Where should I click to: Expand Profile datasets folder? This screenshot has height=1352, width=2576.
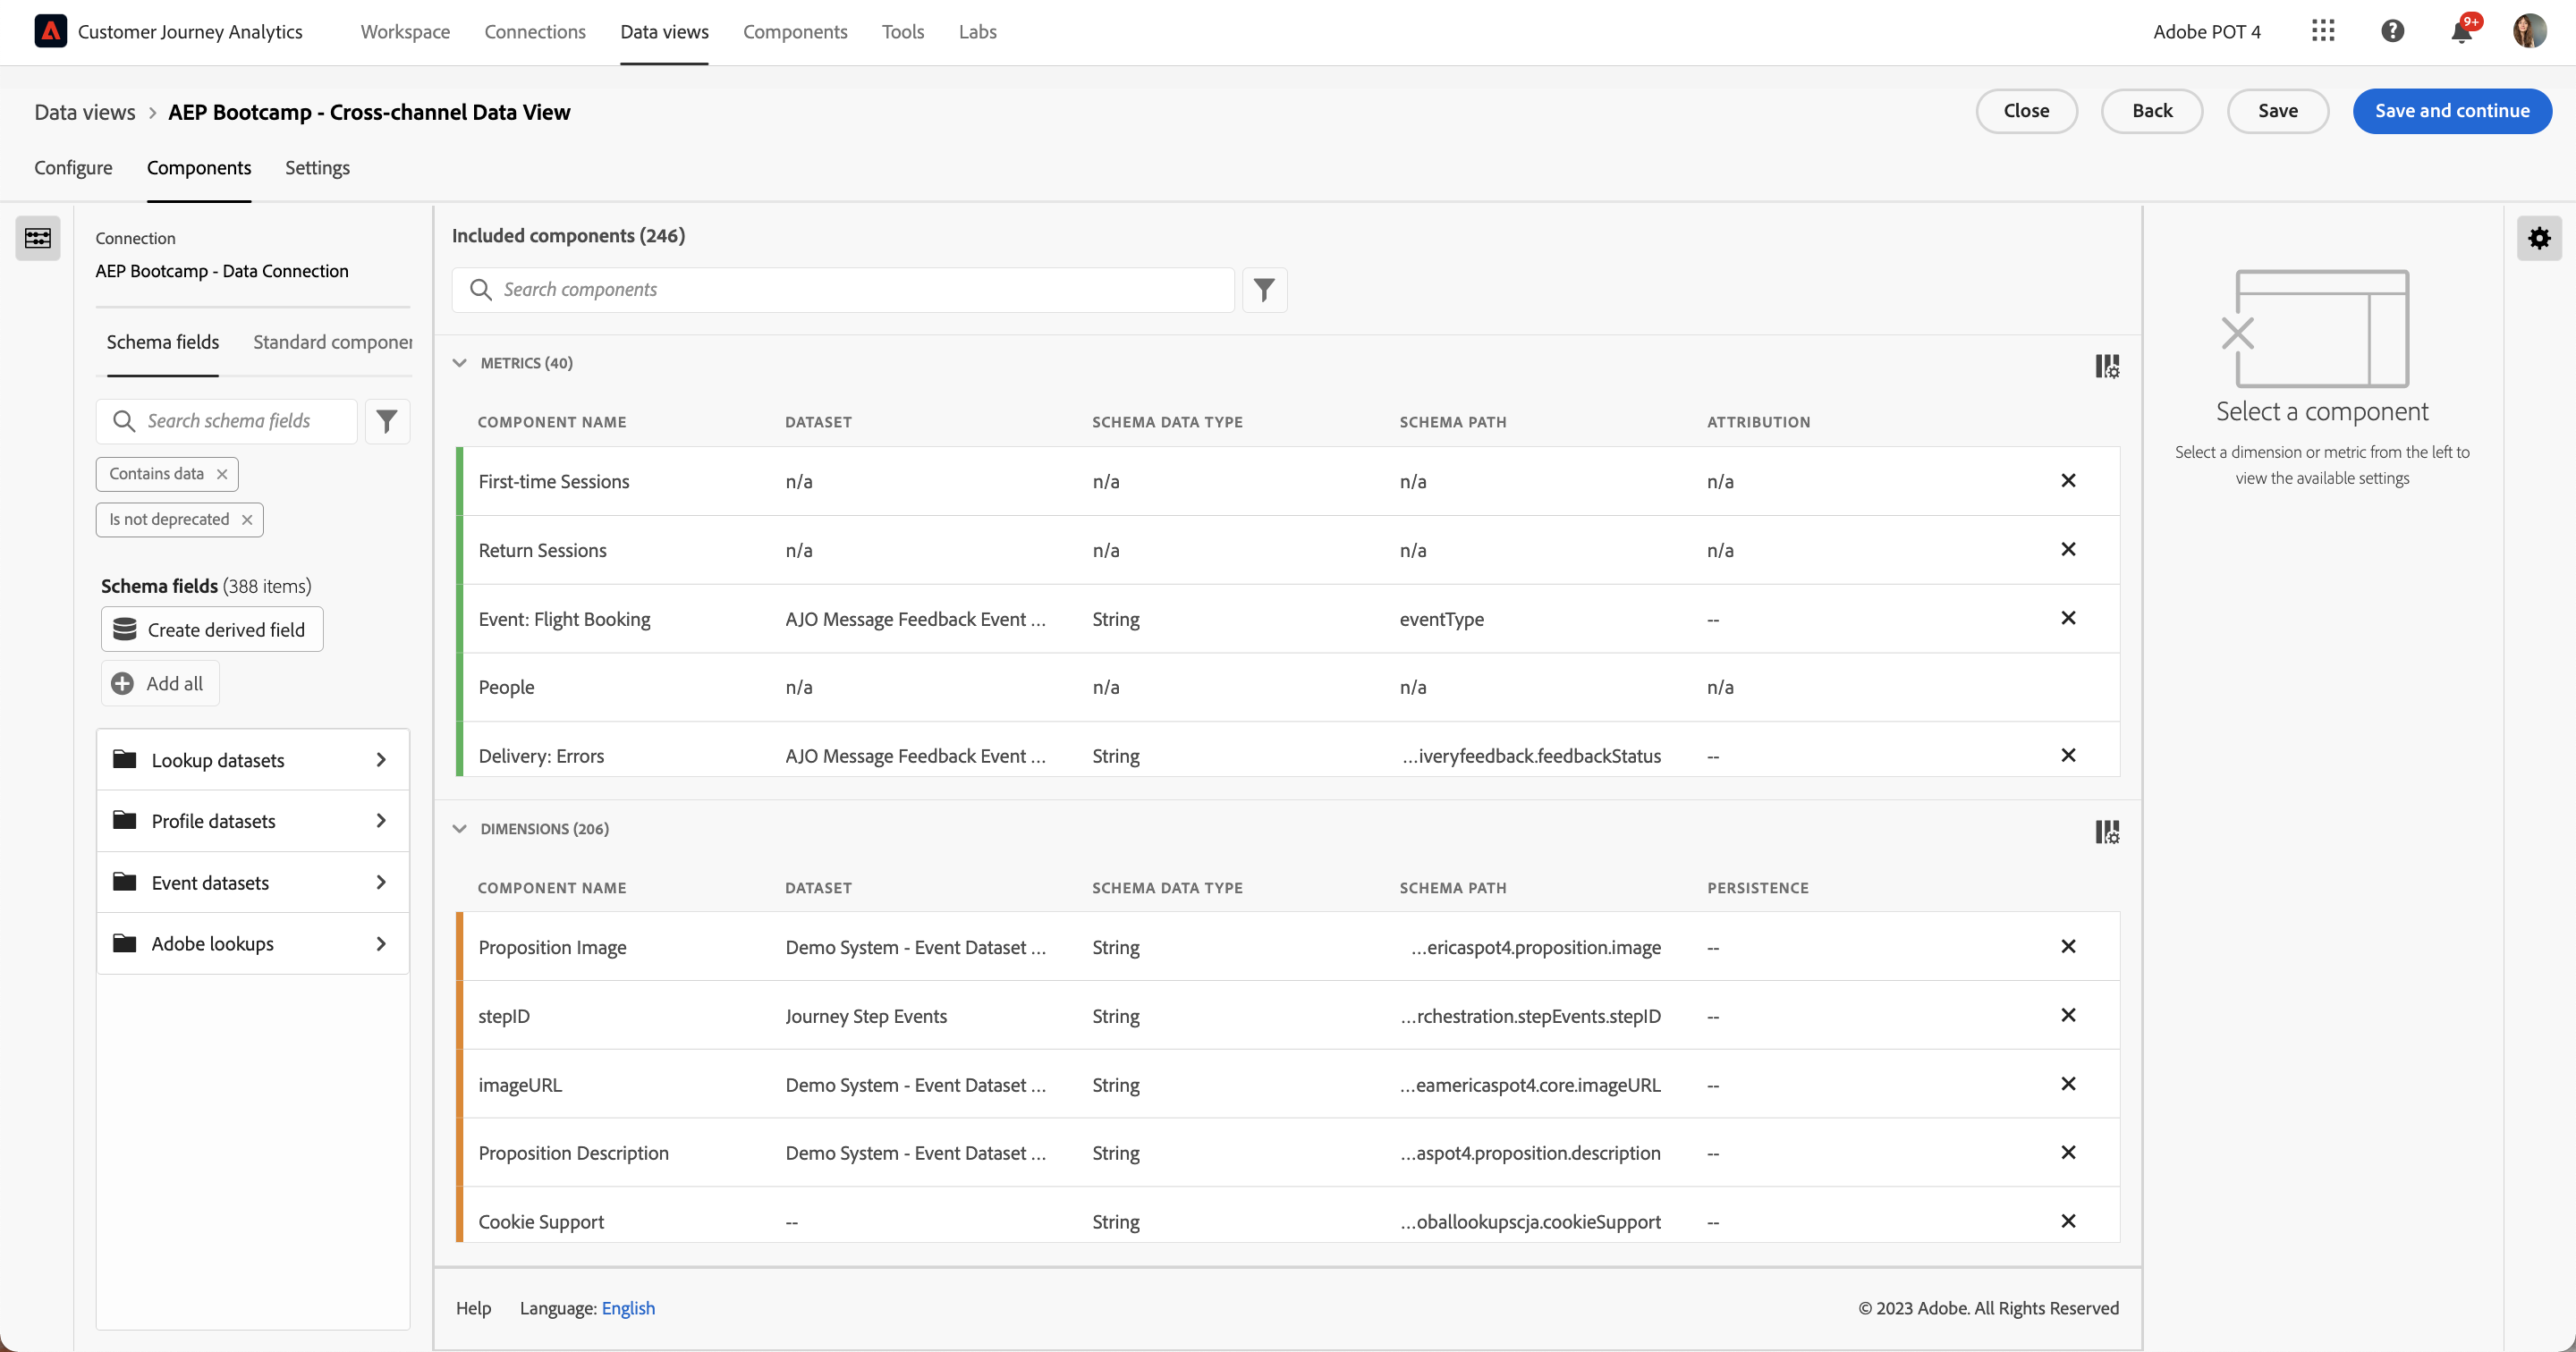point(253,821)
